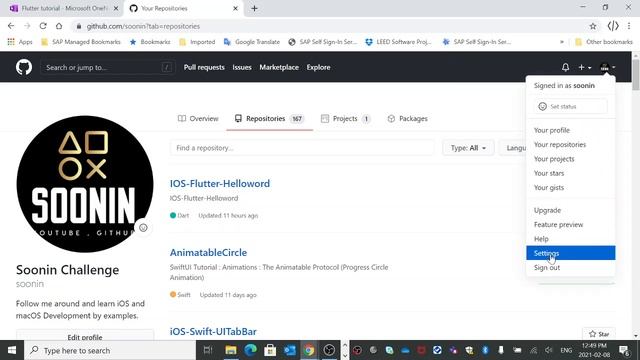Open the code-brackets extension icon

pyautogui.click(x=613, y=26)
